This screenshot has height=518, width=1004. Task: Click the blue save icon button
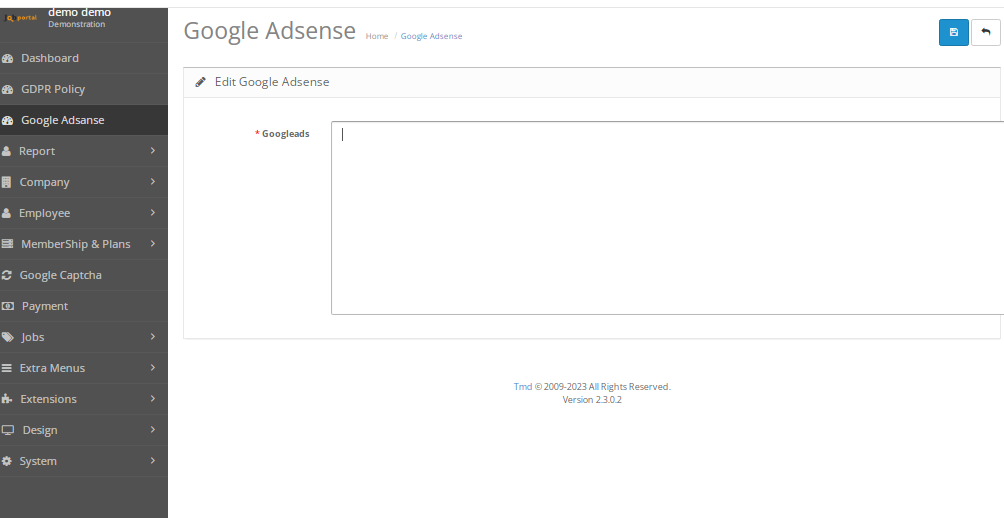point(953,32)
